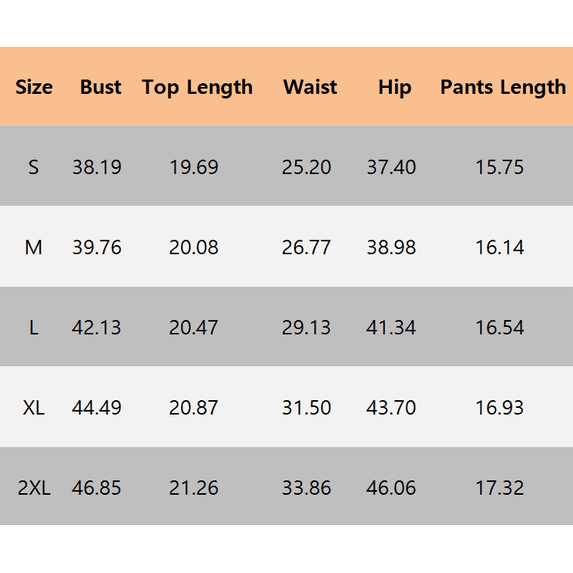The height and width of the screenshot is (573, 573).
Task: Select the XL size label
Action: pyautogui.click(x=34, y=407)
